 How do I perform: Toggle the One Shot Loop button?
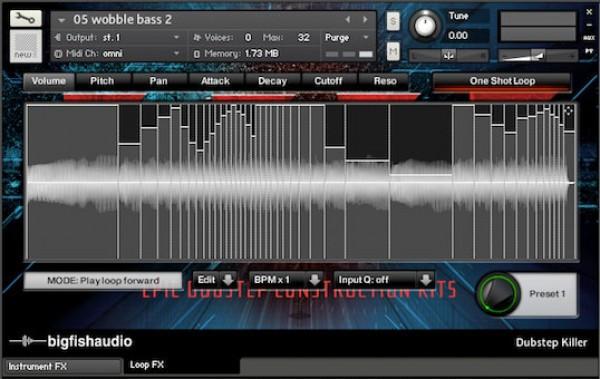coord(502,81)
